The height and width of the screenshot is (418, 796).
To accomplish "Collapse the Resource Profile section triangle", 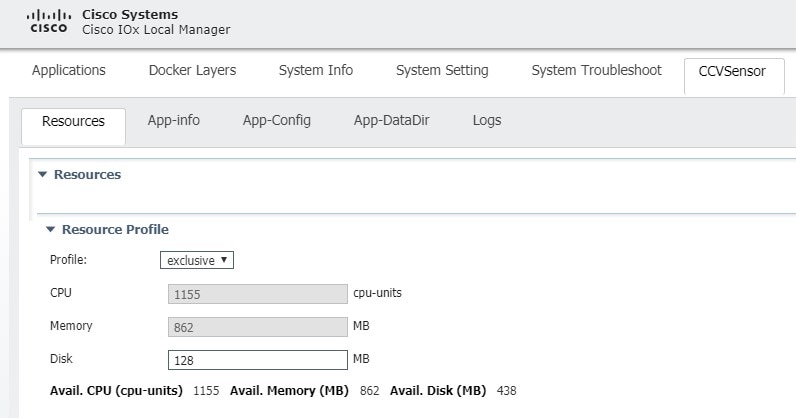I will pyautogui.click(x=50, y=230).
